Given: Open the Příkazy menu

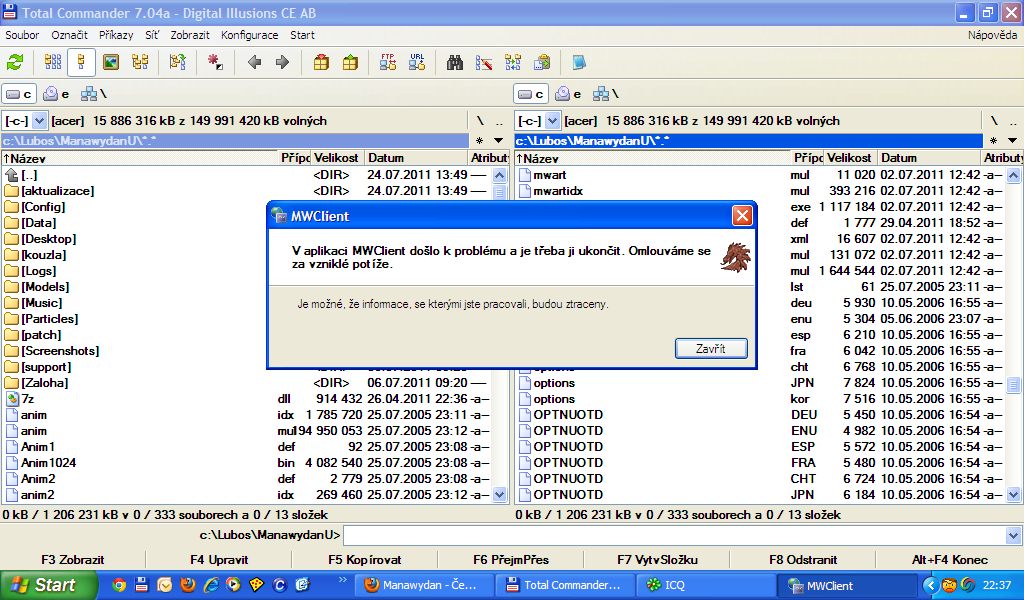Looking at the screenshot, I should click(116, 35).
